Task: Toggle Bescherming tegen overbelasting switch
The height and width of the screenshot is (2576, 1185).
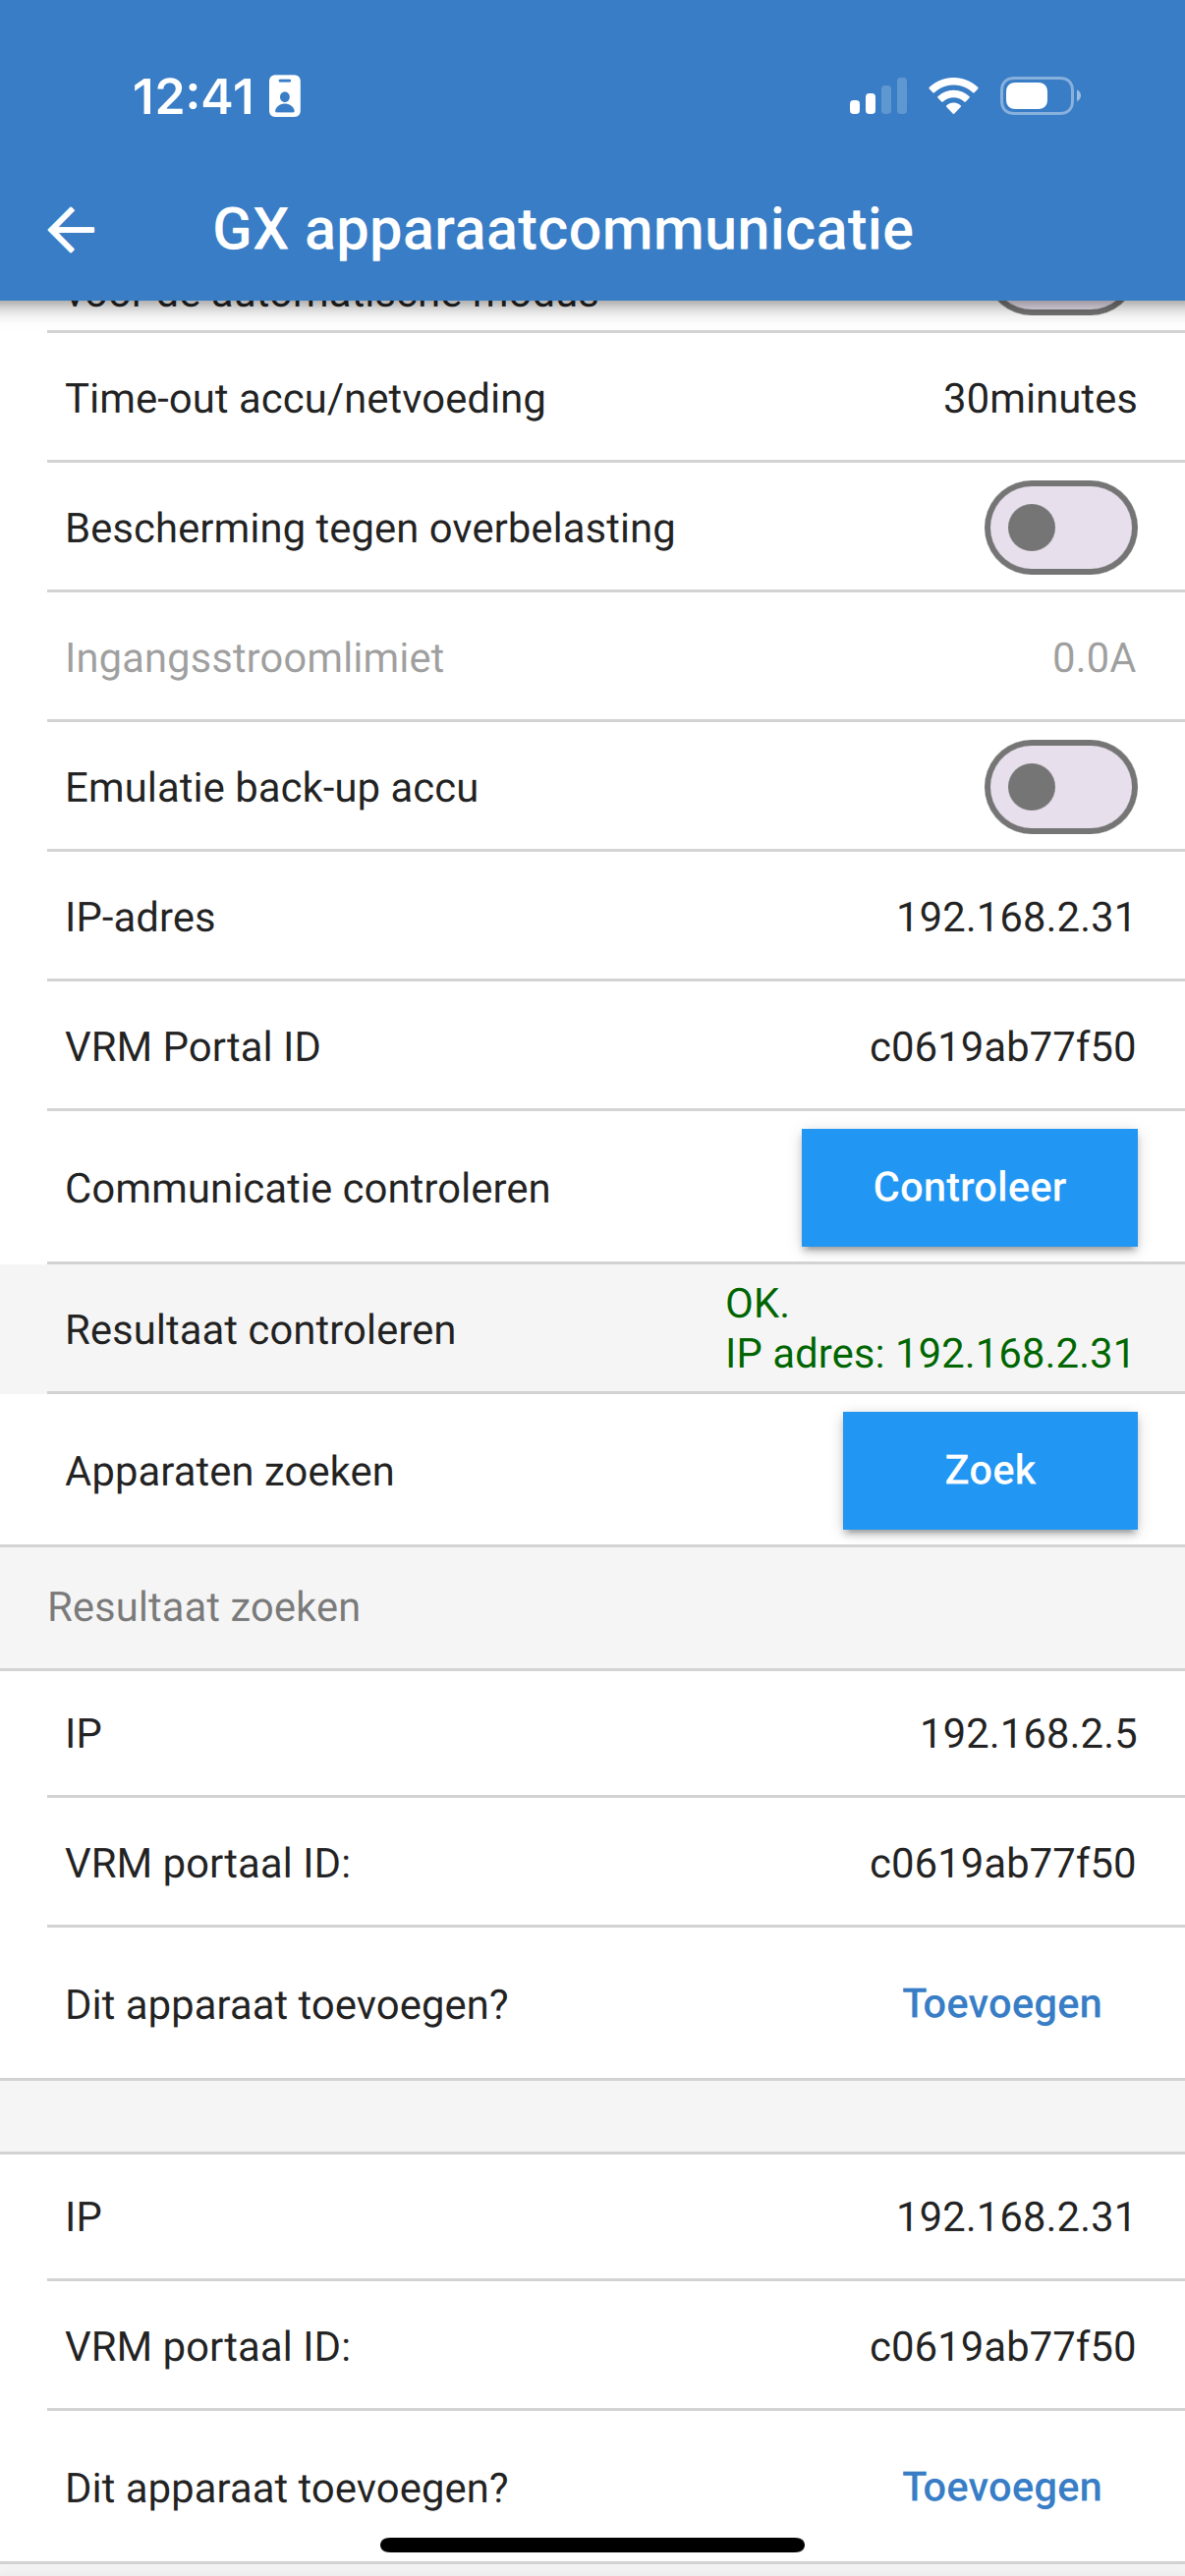Action: pos(1060,528)
